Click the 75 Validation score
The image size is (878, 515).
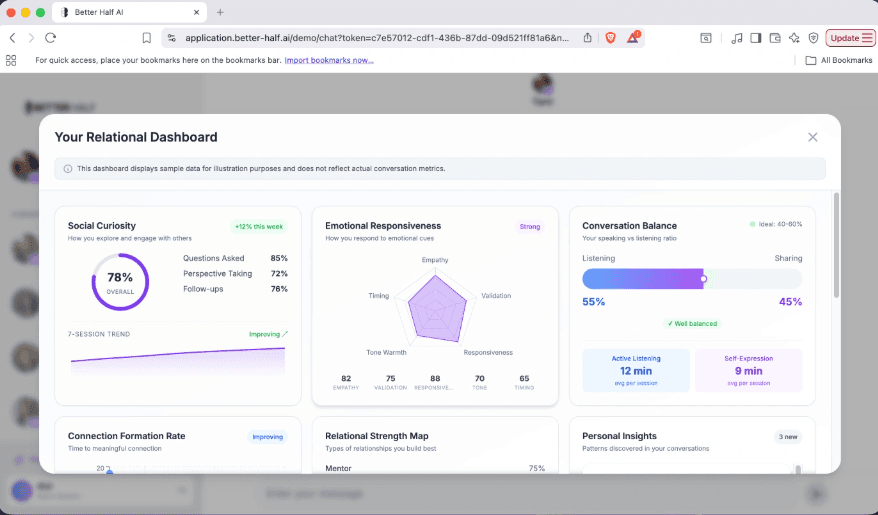390,382
